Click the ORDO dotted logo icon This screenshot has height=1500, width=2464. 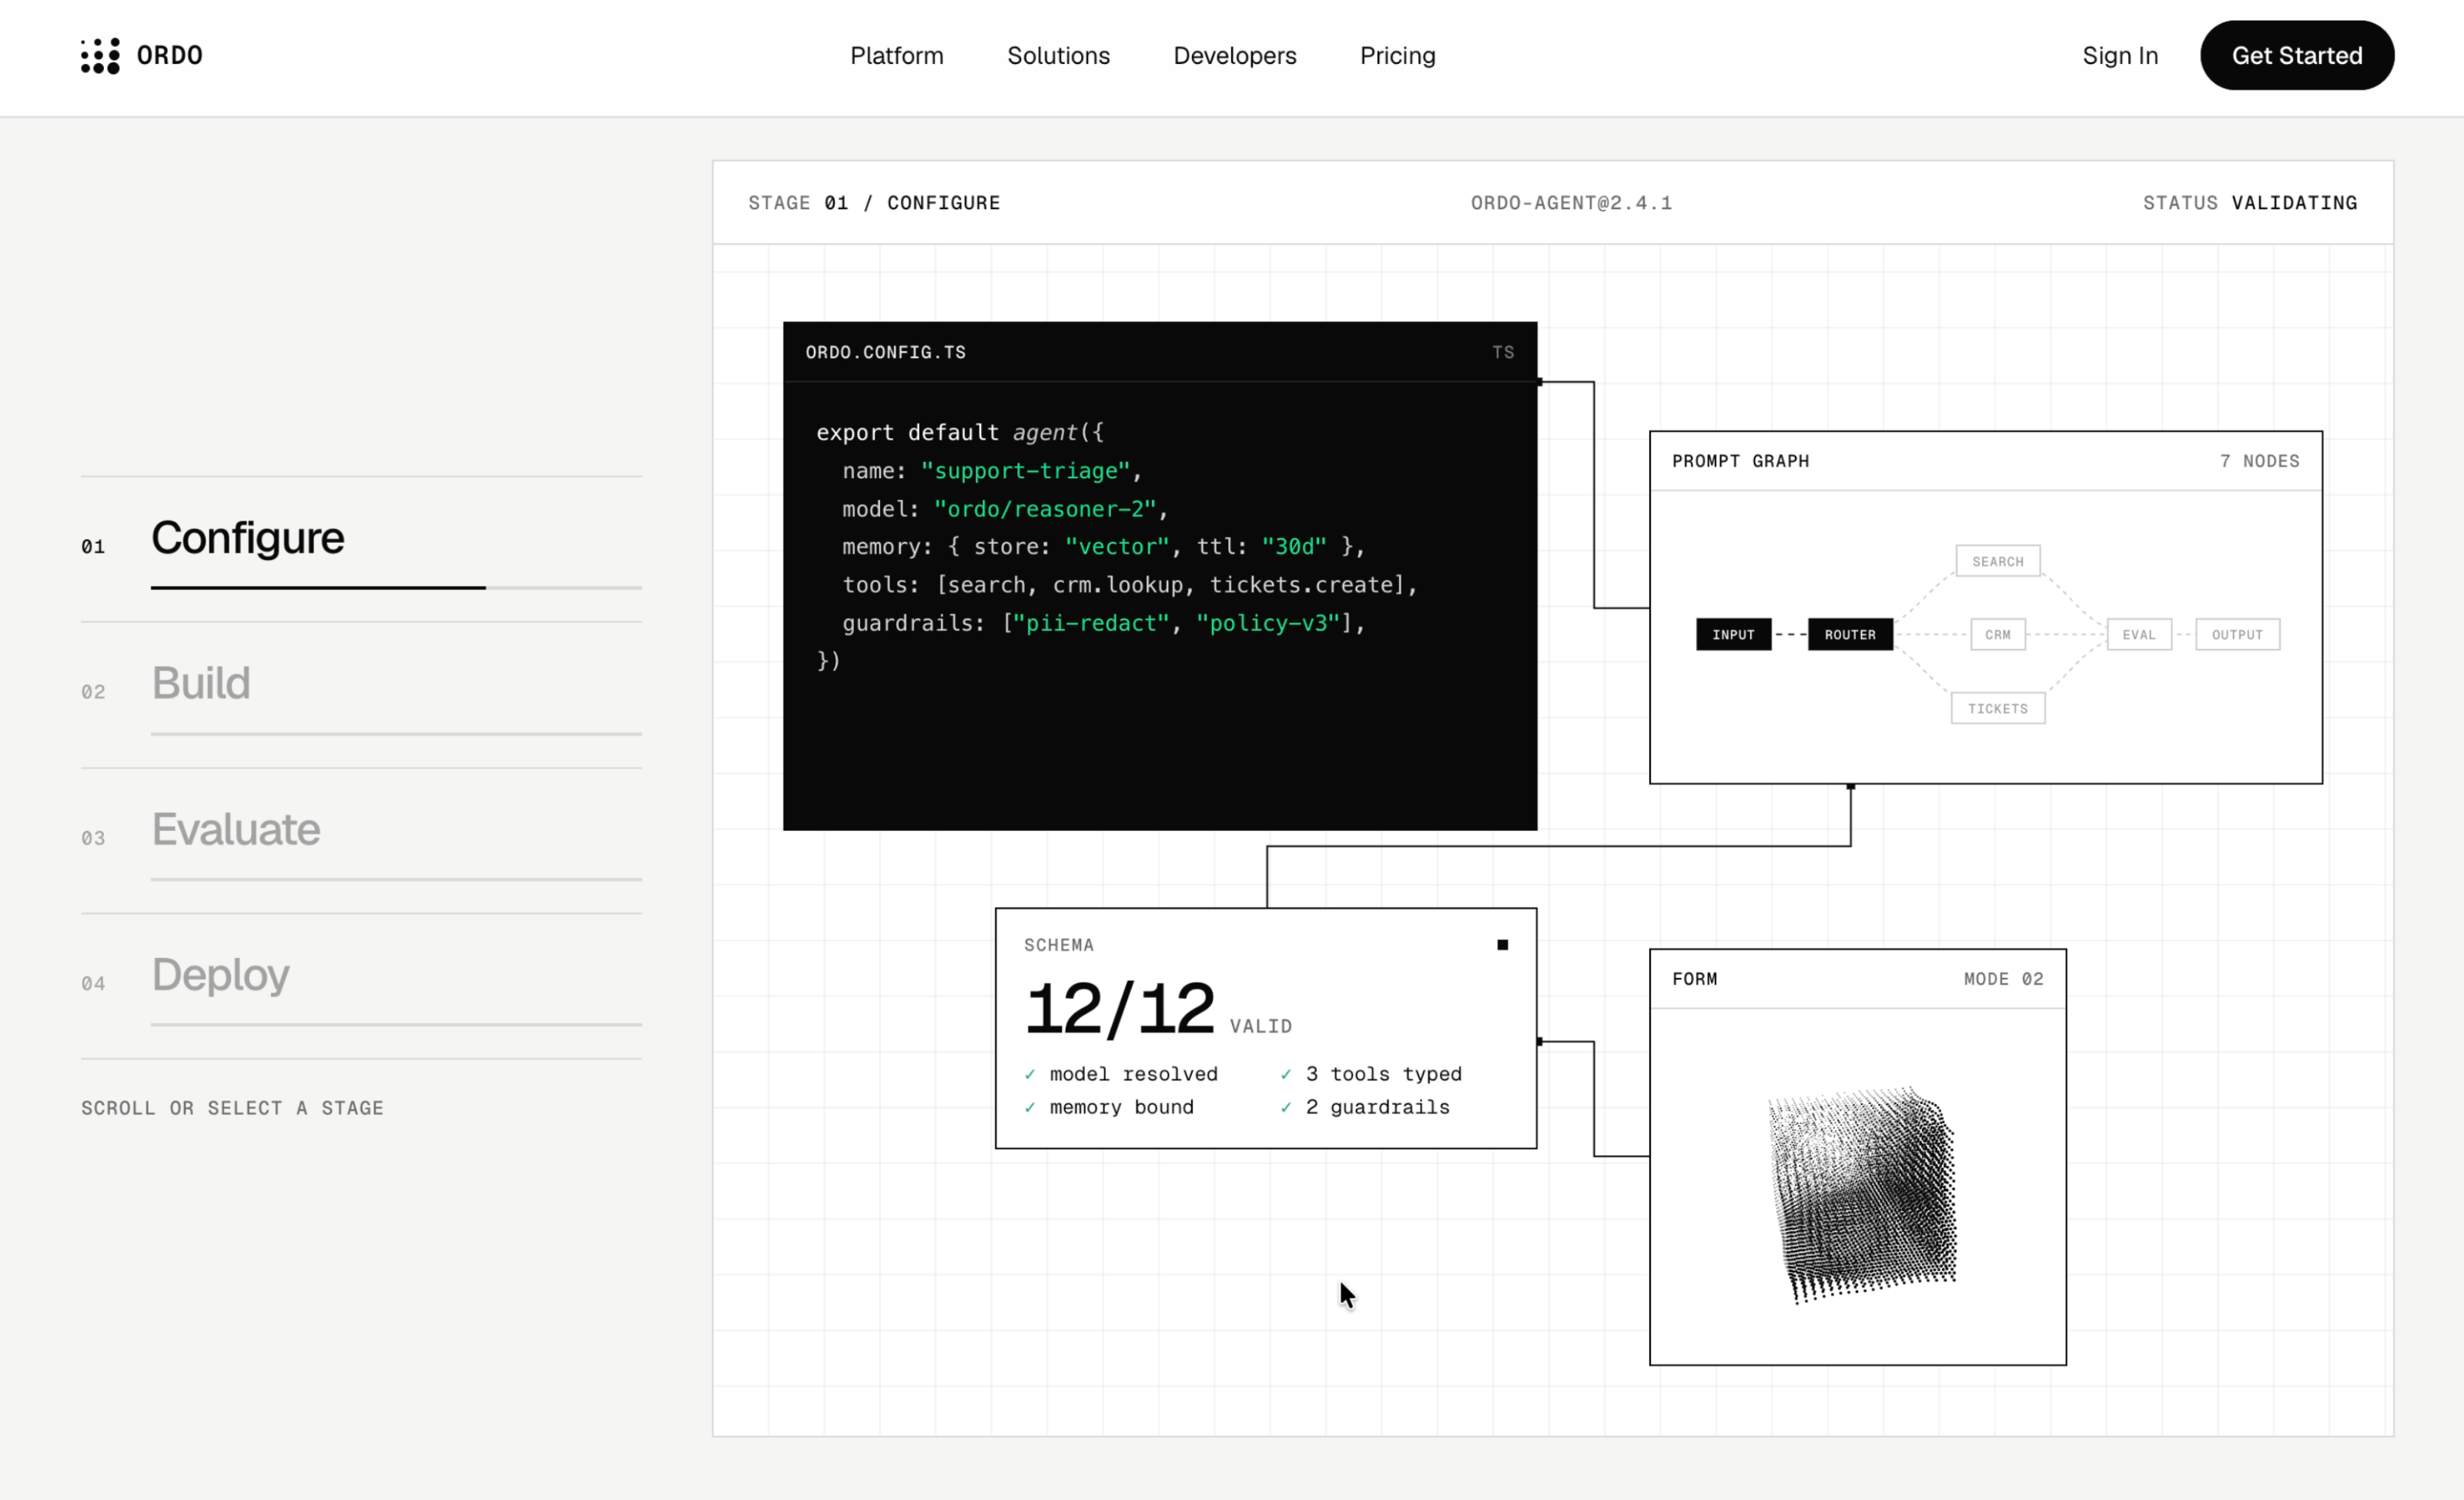pos(100,56)
